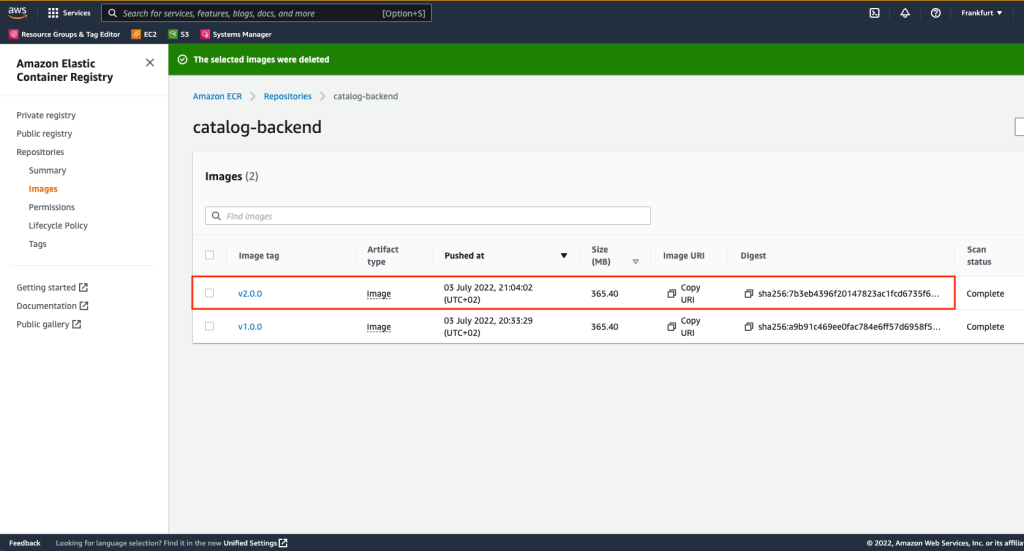The width and height of the screenshot is (1024, 551).
Task: Open the Public gallery external link
Action: coord(48,324)
